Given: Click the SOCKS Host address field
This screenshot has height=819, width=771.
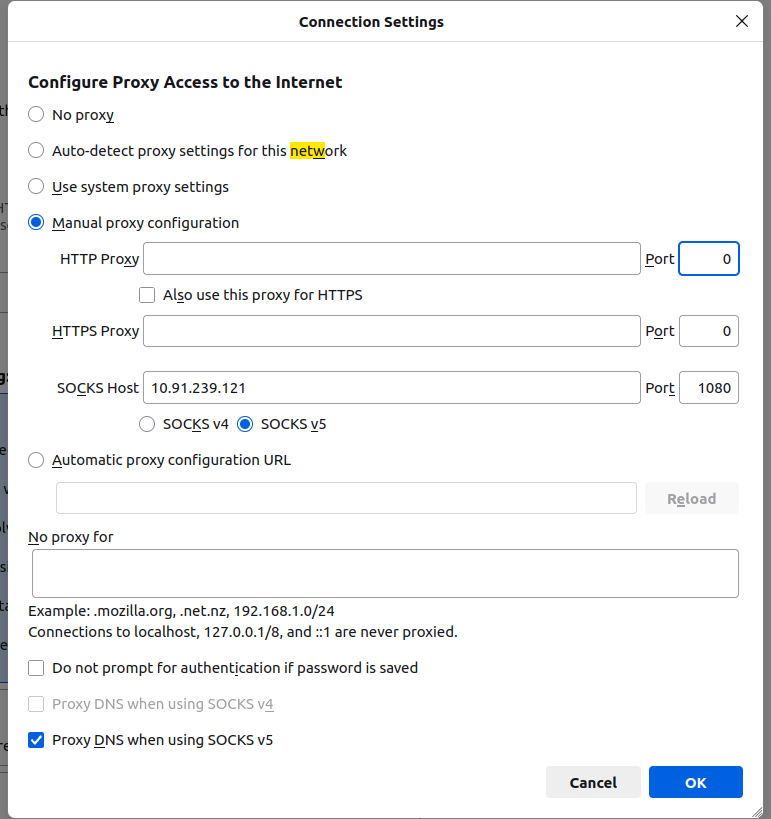Looking at the screenshot, I should 391,387.
